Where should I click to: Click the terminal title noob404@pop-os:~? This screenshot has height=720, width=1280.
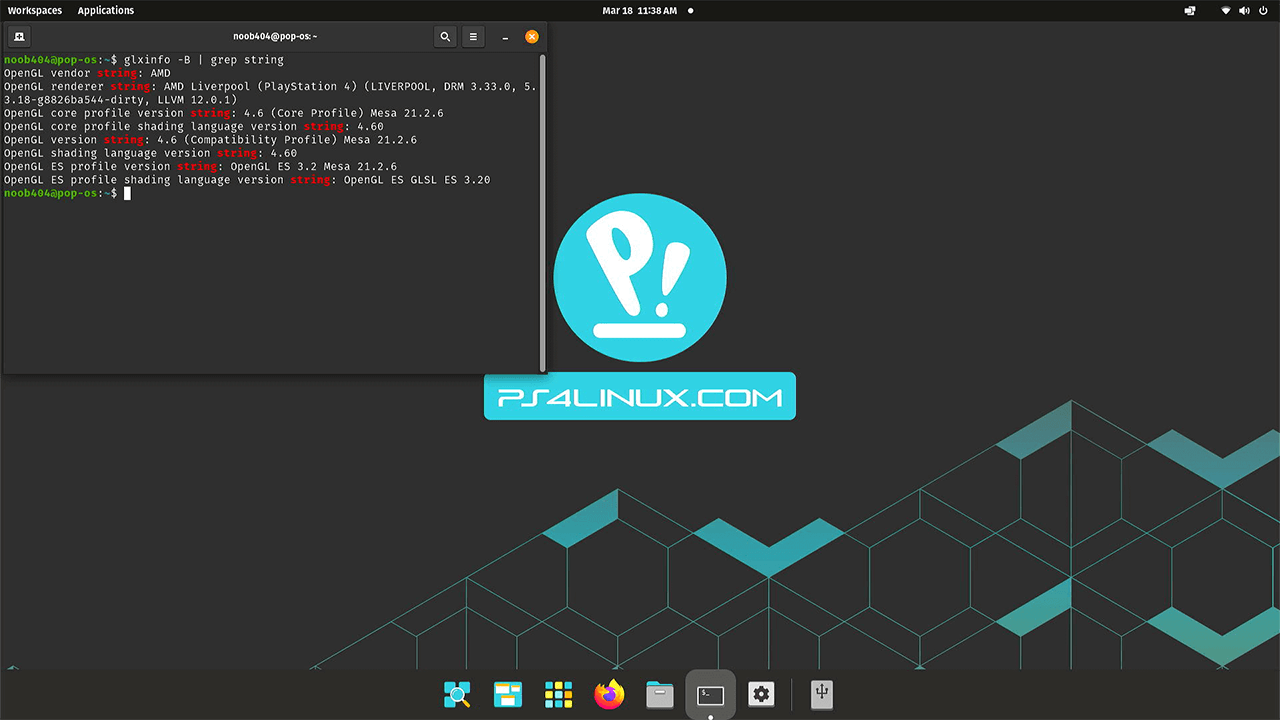pos(275,37)
